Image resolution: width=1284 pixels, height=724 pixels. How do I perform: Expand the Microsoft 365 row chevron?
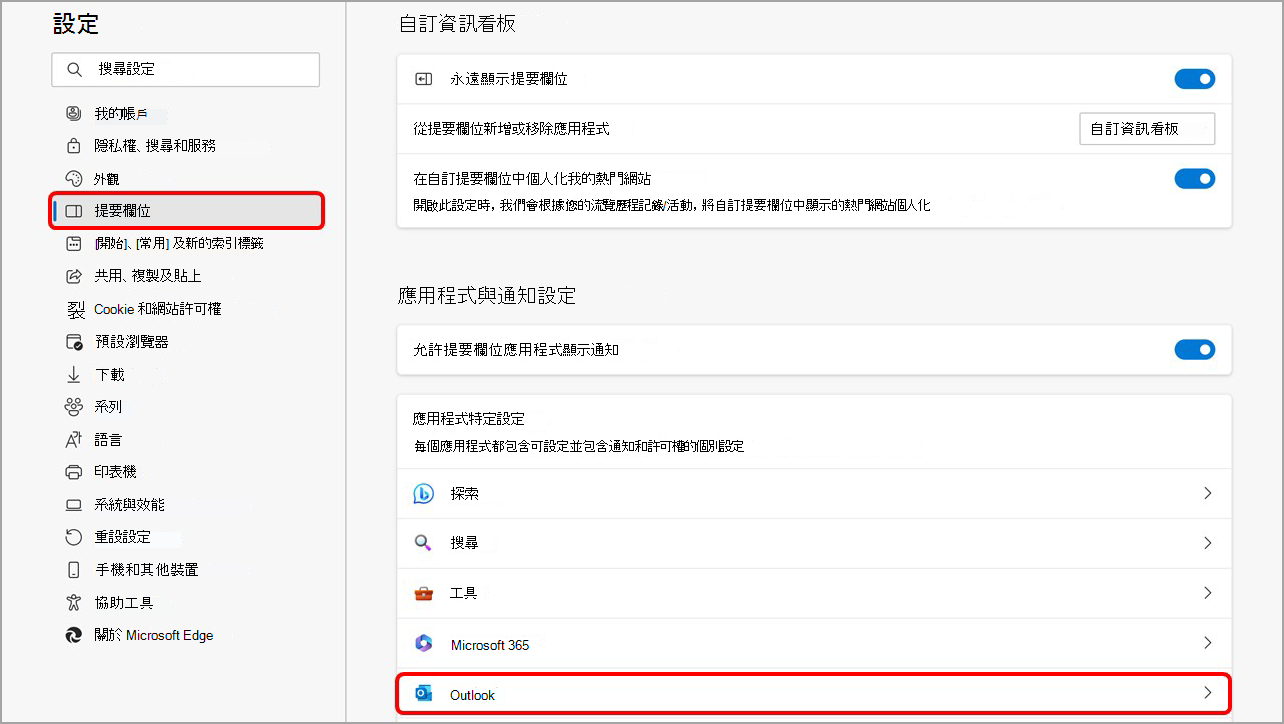pos(1208,643)
